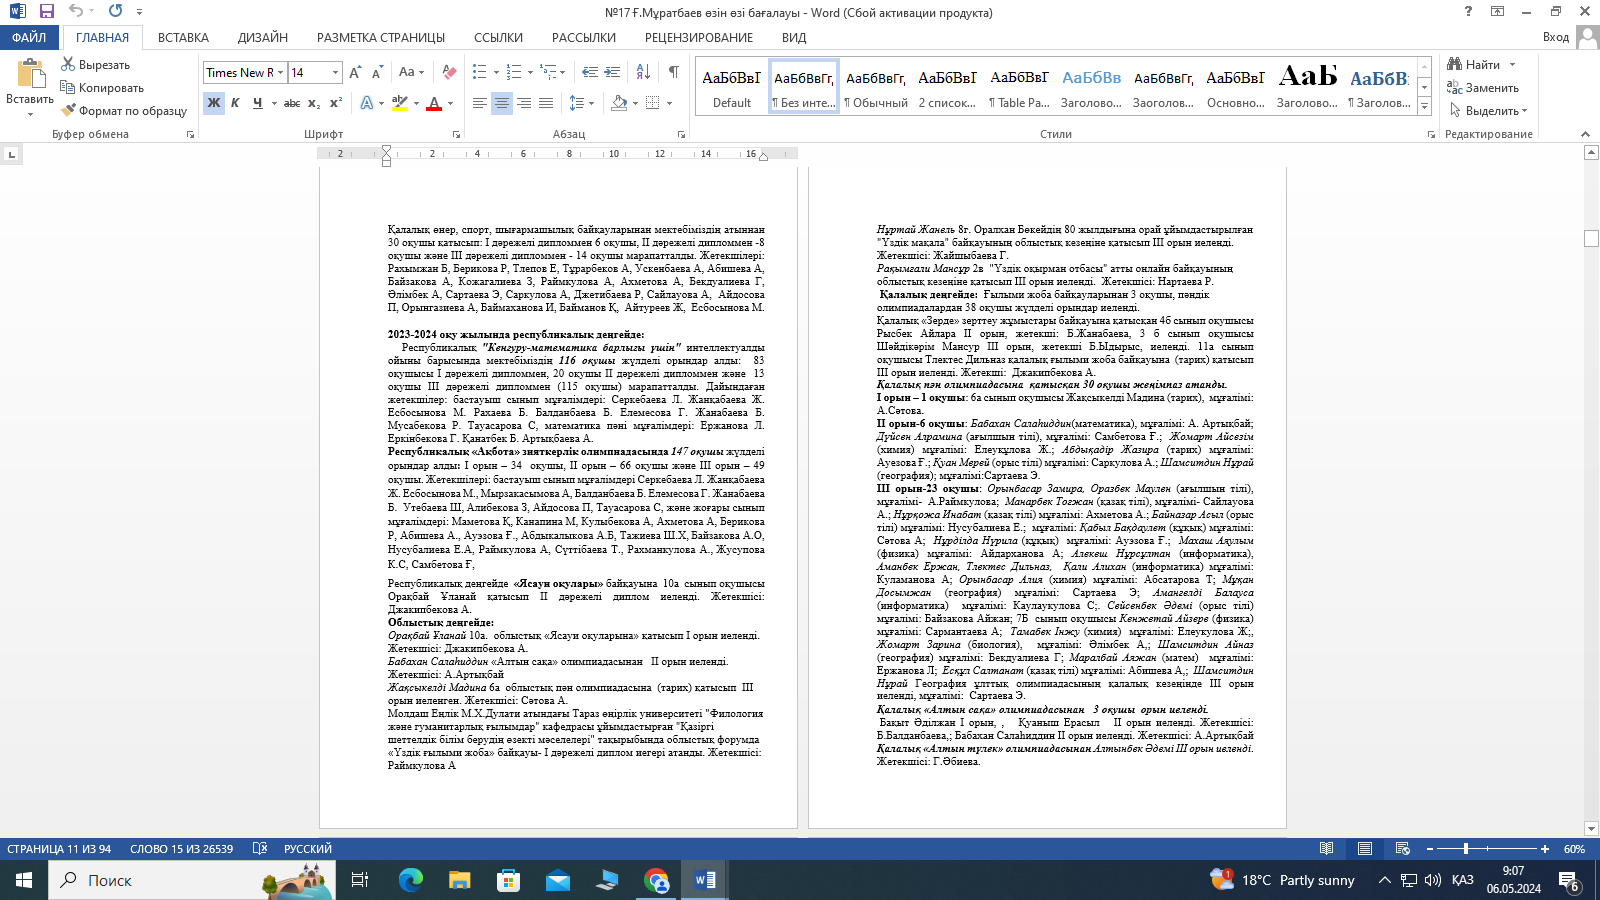Toggle show paragraph marks ¶
This screenshot has height=900, width=1600.
674,73
